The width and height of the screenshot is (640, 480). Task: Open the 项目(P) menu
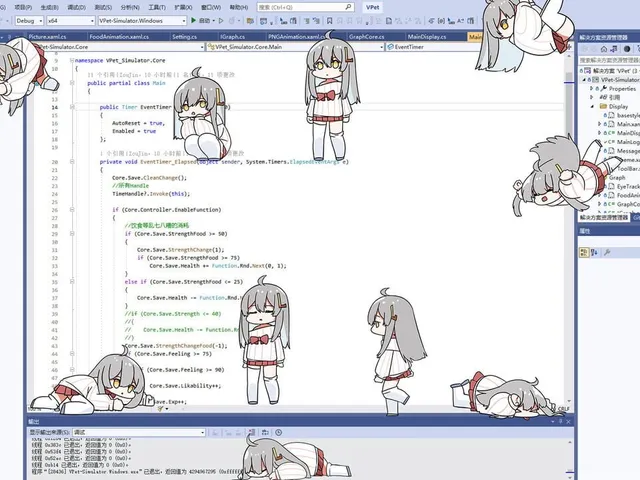pos(23,7)
